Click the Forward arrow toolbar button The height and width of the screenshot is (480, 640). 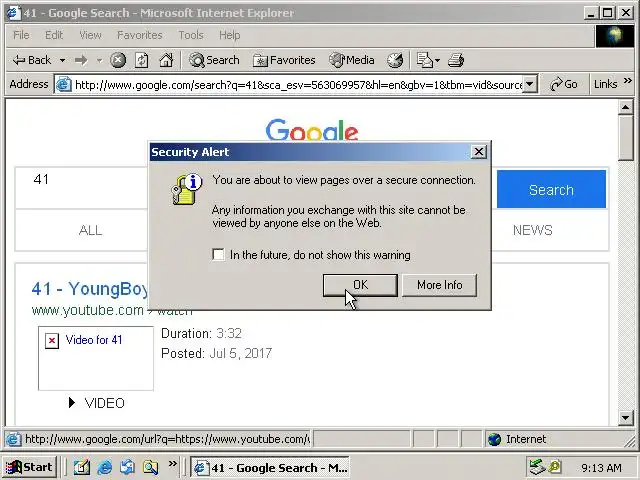click(81, 60)
